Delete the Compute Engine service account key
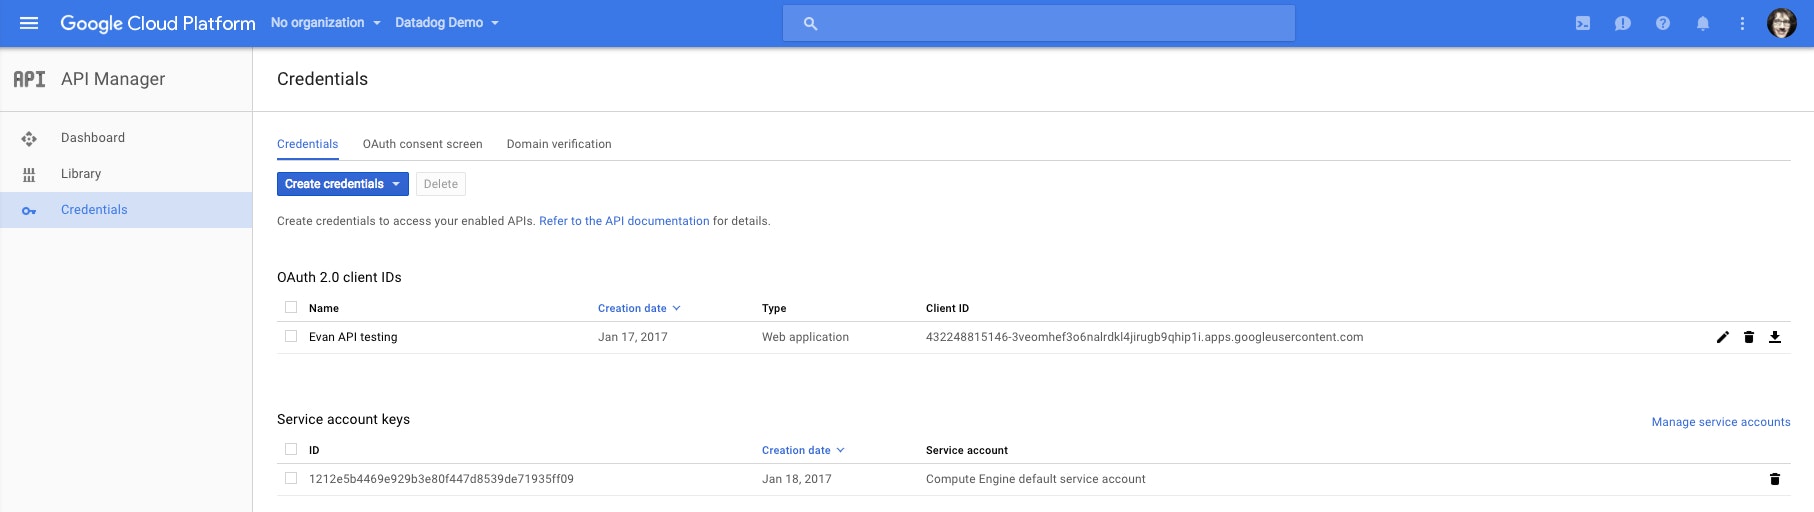Screen dimensions: 1814x512 click(x=1775, y=479)
